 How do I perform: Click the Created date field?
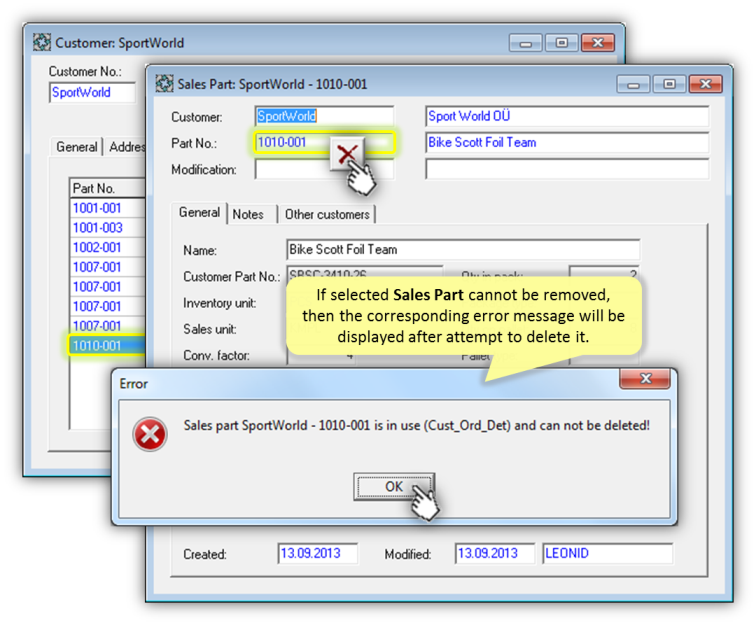tap(318, 554)
